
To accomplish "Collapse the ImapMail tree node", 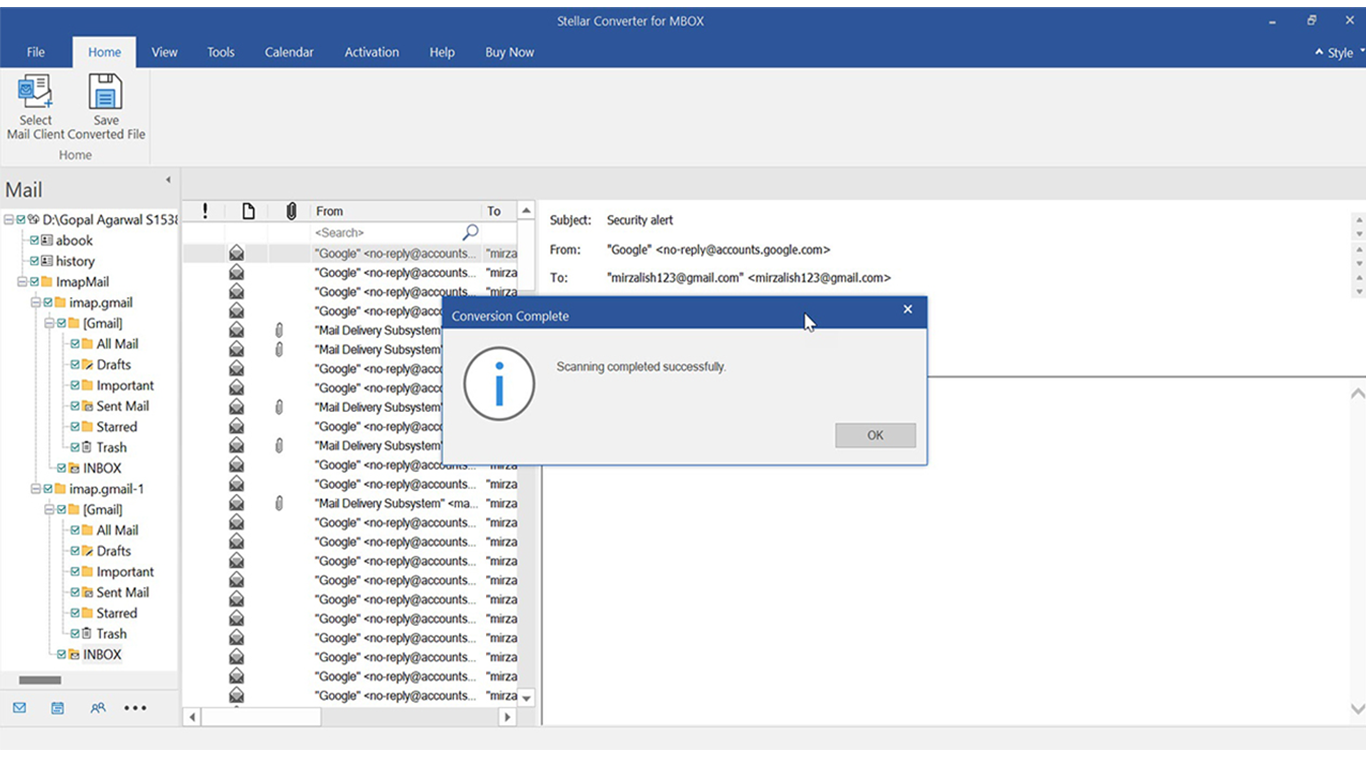I will 23,282.
